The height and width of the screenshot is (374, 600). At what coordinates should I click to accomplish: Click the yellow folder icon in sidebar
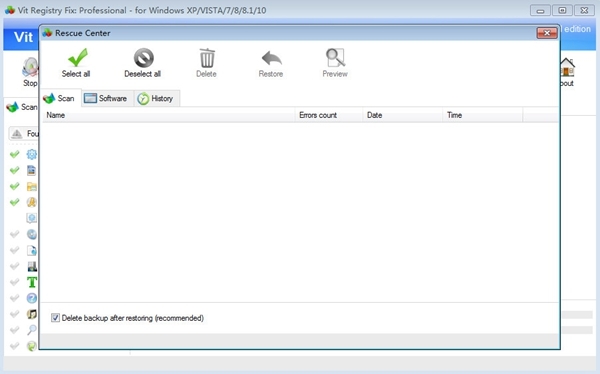[x=32, y=186]
